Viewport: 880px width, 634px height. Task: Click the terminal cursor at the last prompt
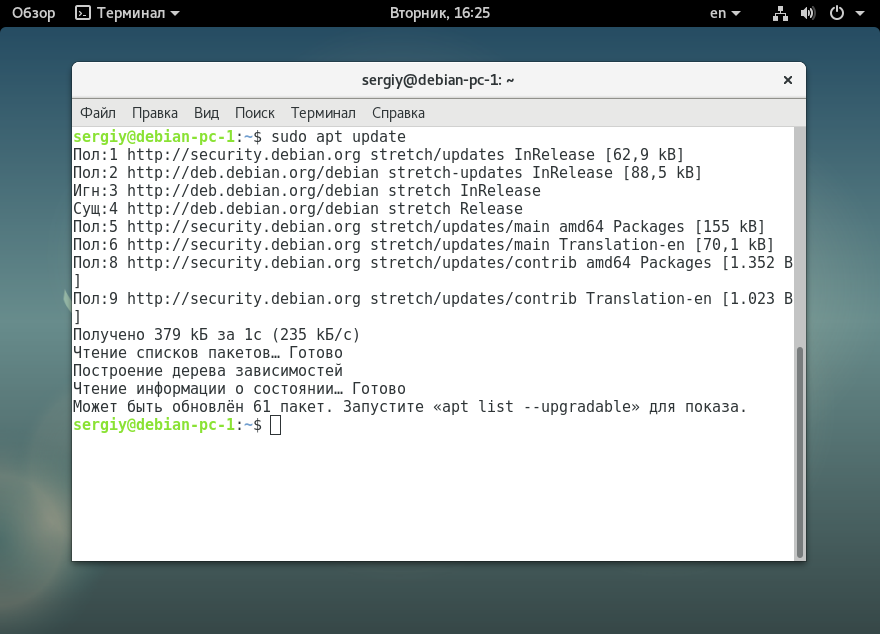click(x=276, y=425)
